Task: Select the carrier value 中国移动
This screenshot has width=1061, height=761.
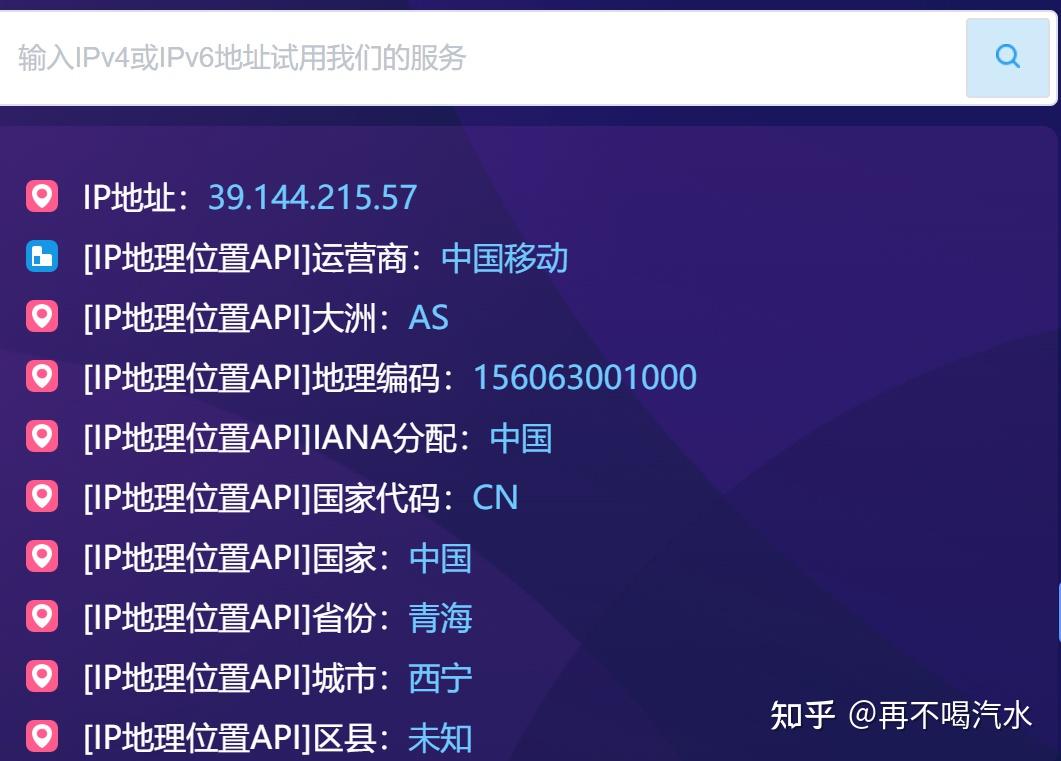Action: [505, 258]
